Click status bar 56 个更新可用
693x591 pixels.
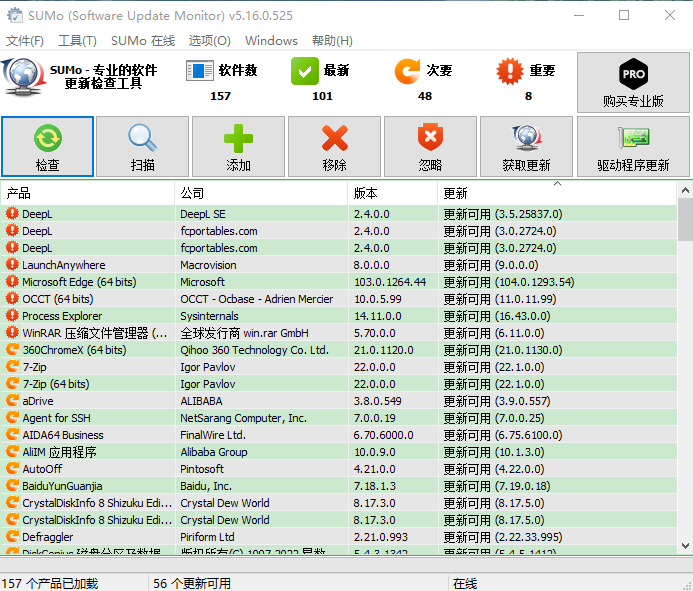click(192, 583)
